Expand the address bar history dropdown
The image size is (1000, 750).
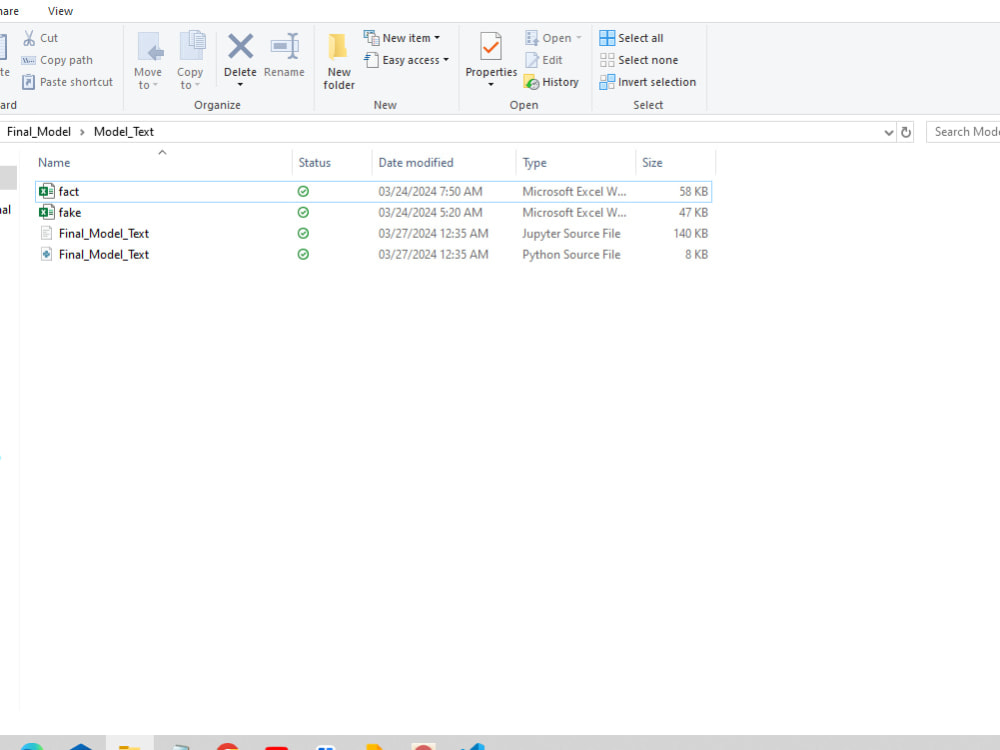coord(888,133)
